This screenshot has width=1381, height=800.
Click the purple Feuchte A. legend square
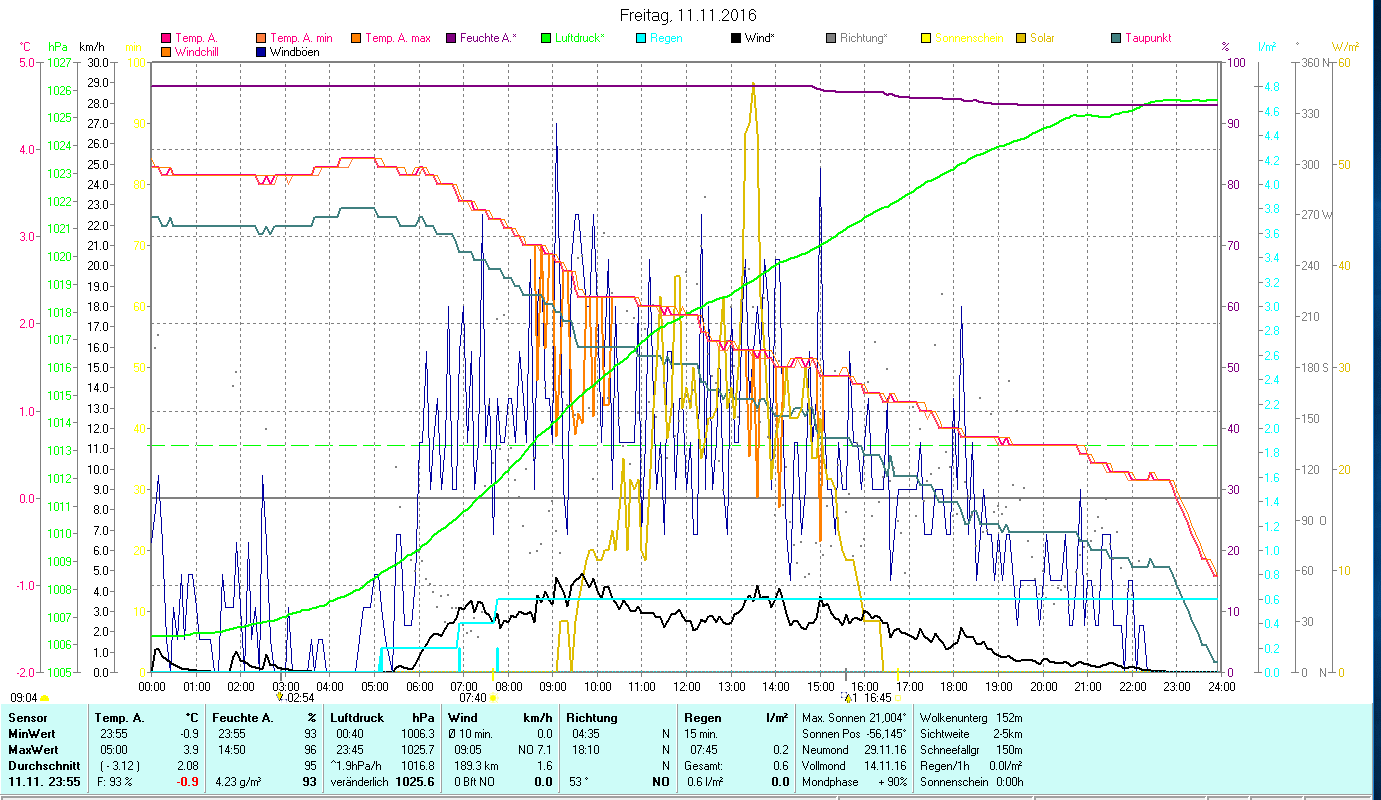tap(450, 39)
